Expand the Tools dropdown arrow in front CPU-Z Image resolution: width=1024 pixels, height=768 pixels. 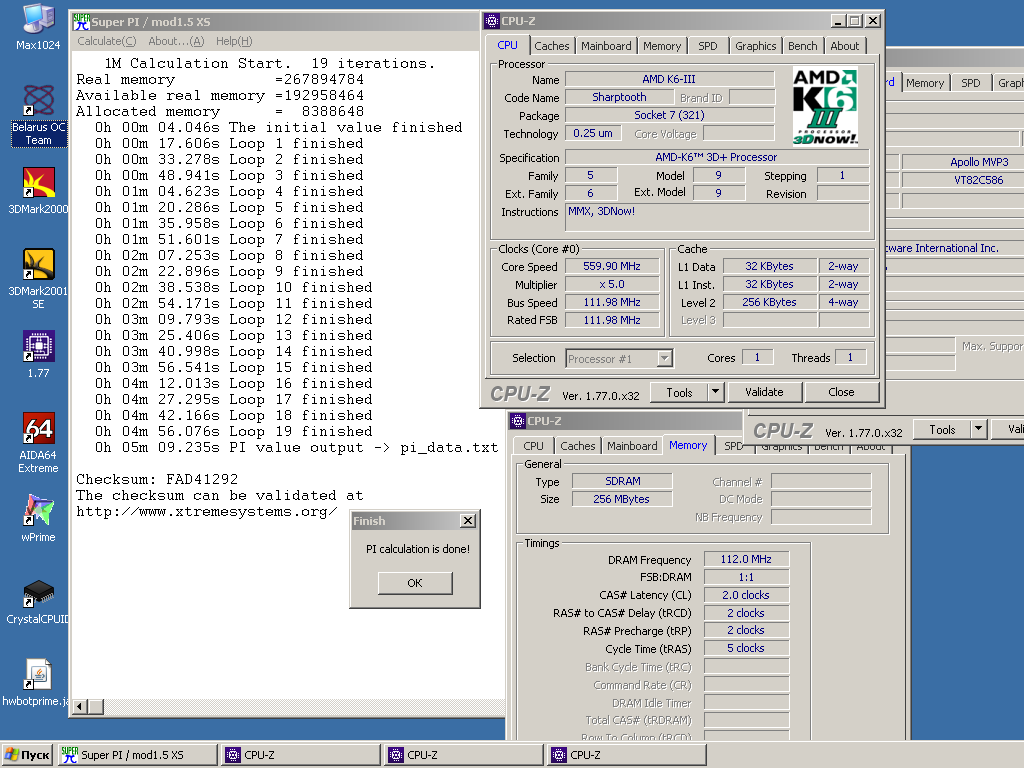715,392
